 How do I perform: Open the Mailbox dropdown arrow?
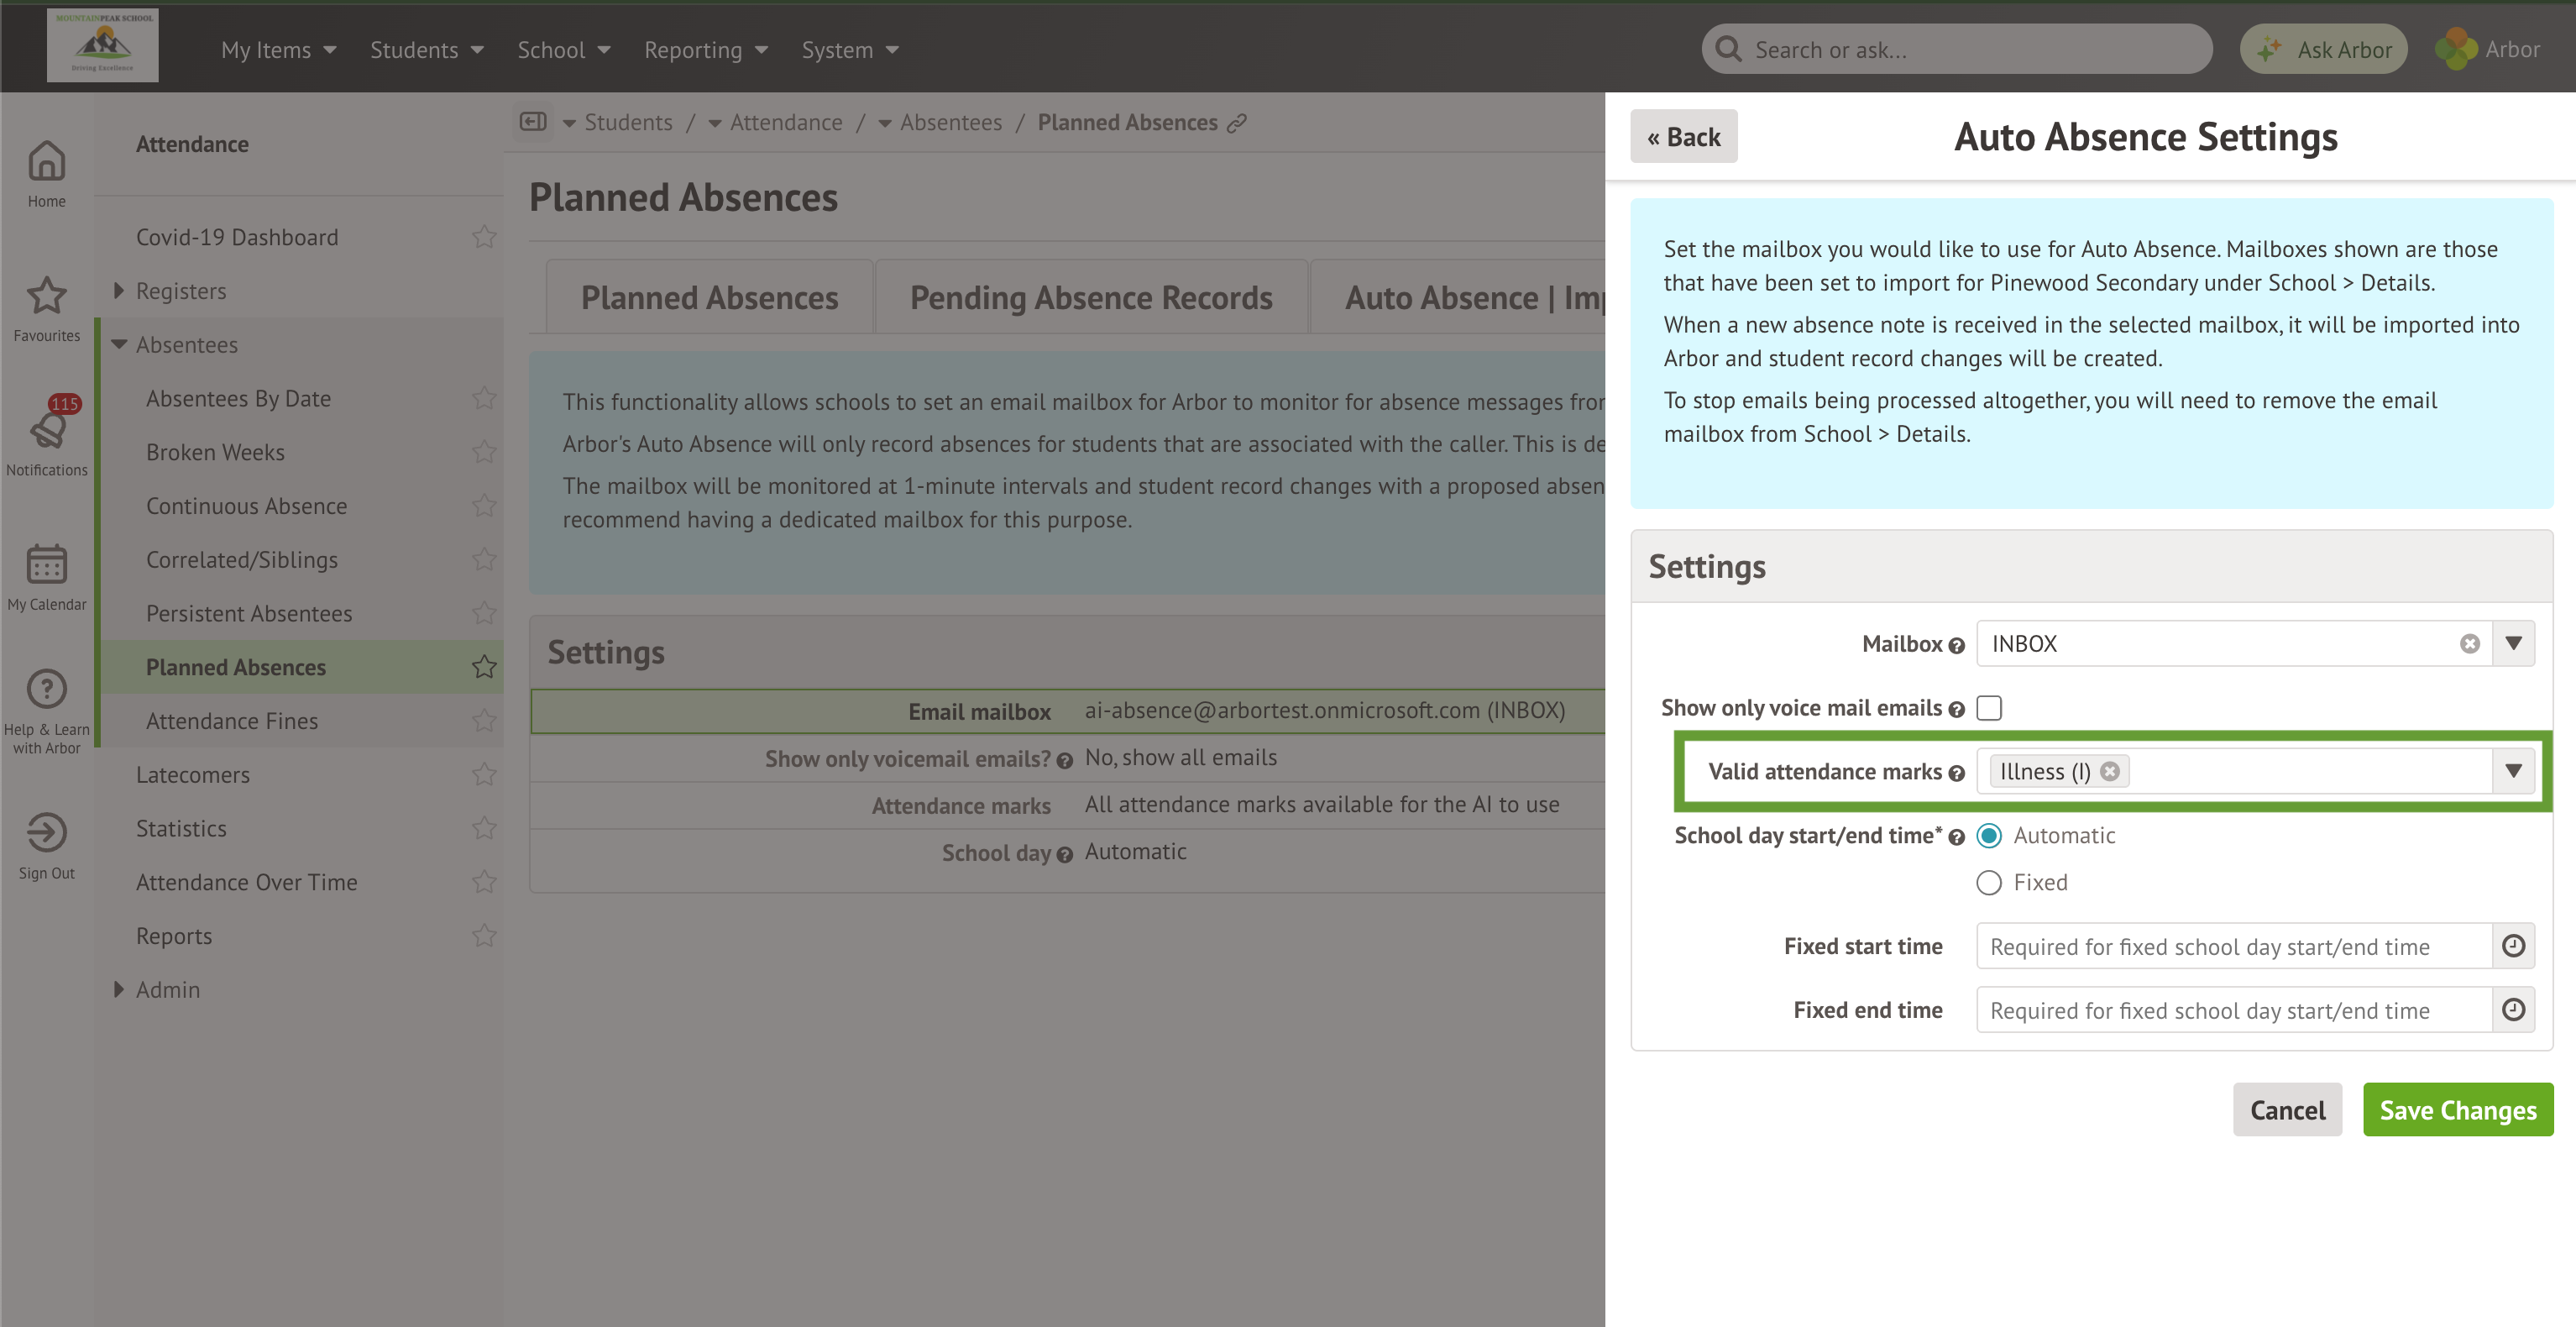click(x=2513, y=644)
